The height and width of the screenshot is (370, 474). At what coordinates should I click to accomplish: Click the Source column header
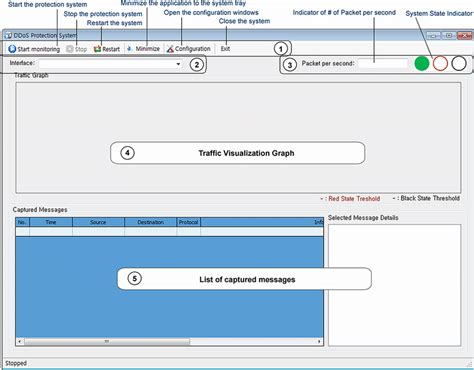pos(98,222)
